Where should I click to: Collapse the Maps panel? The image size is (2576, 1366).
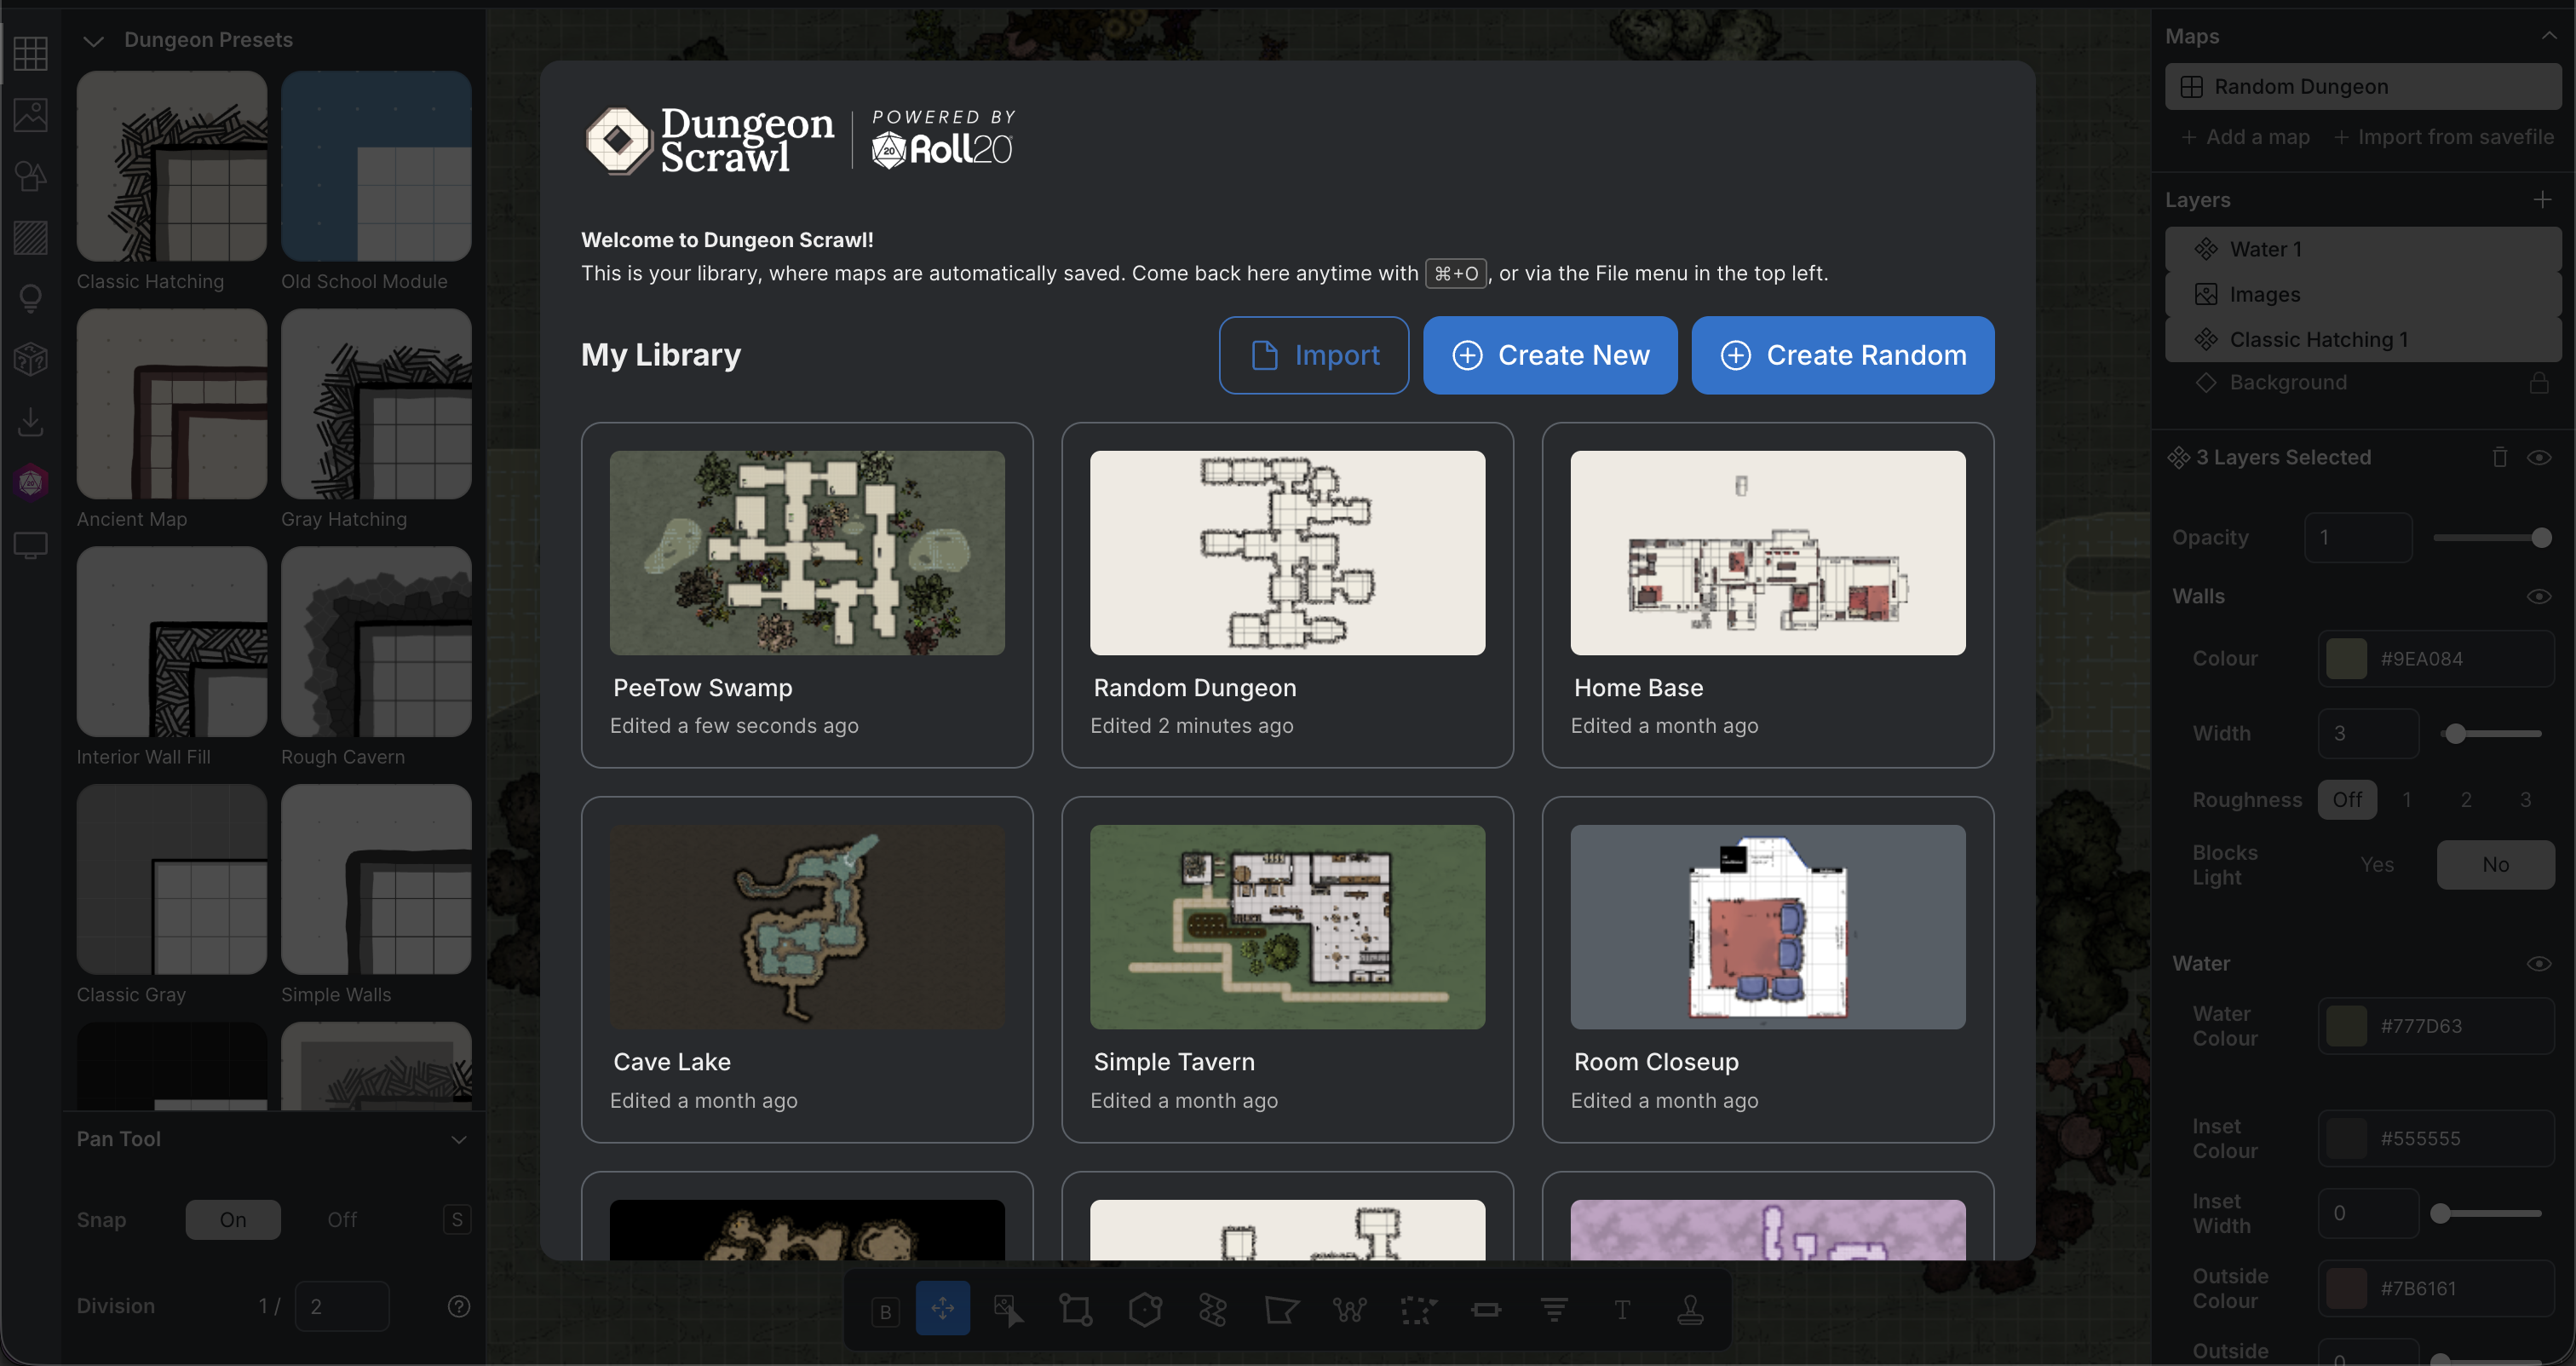[x=2549, y=36]
